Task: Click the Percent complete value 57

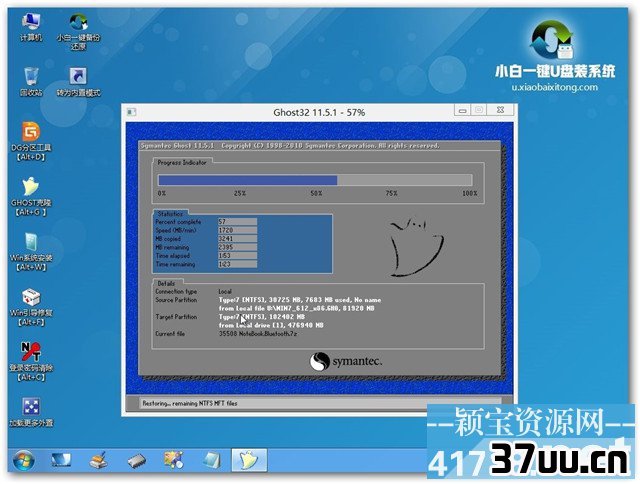Action: click(238, 222)
